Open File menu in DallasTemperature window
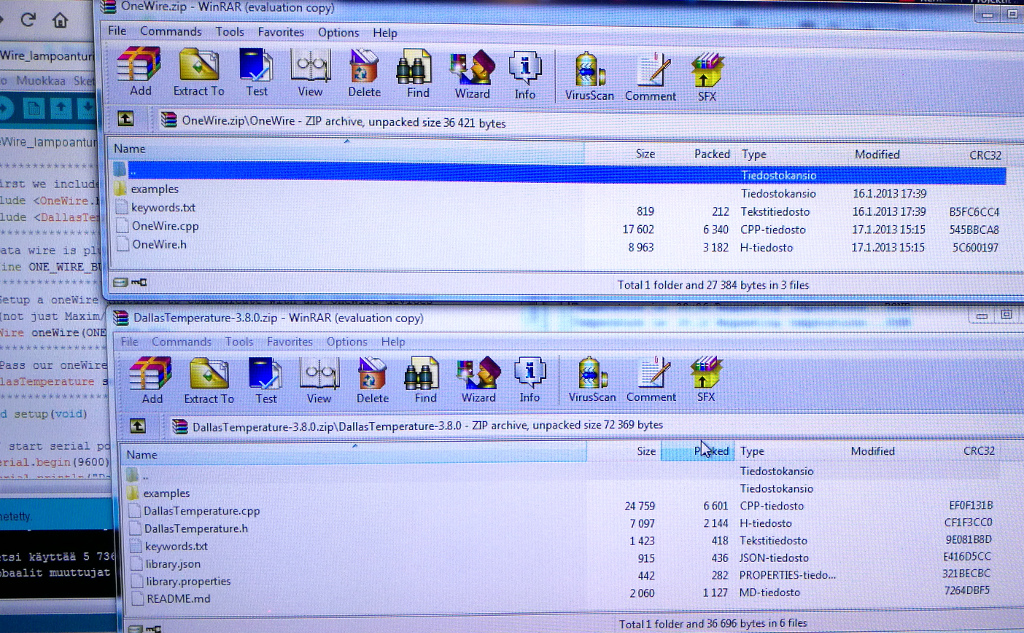Viewport: 1024px width, 633px height. [129, 342]
